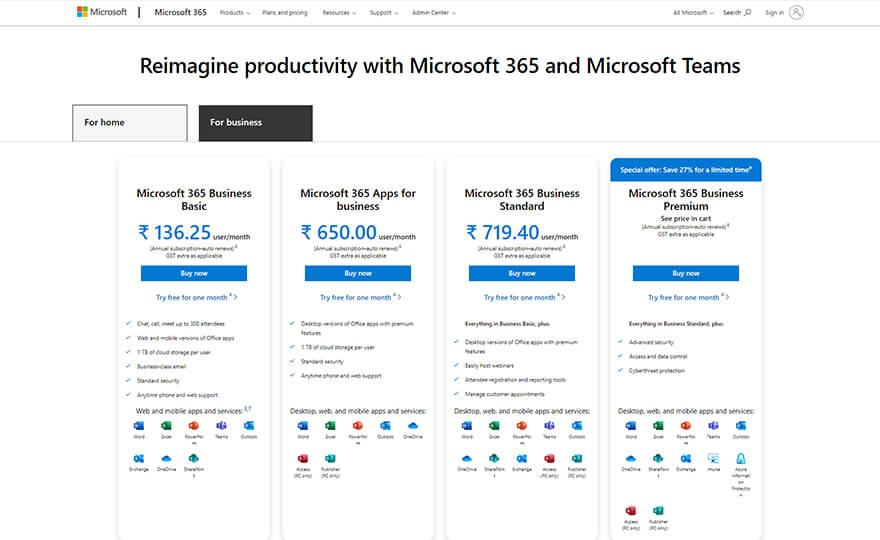Expand the Support dropdown menu
This screenshot has width=880, height=540.
(x=384, y=12)
